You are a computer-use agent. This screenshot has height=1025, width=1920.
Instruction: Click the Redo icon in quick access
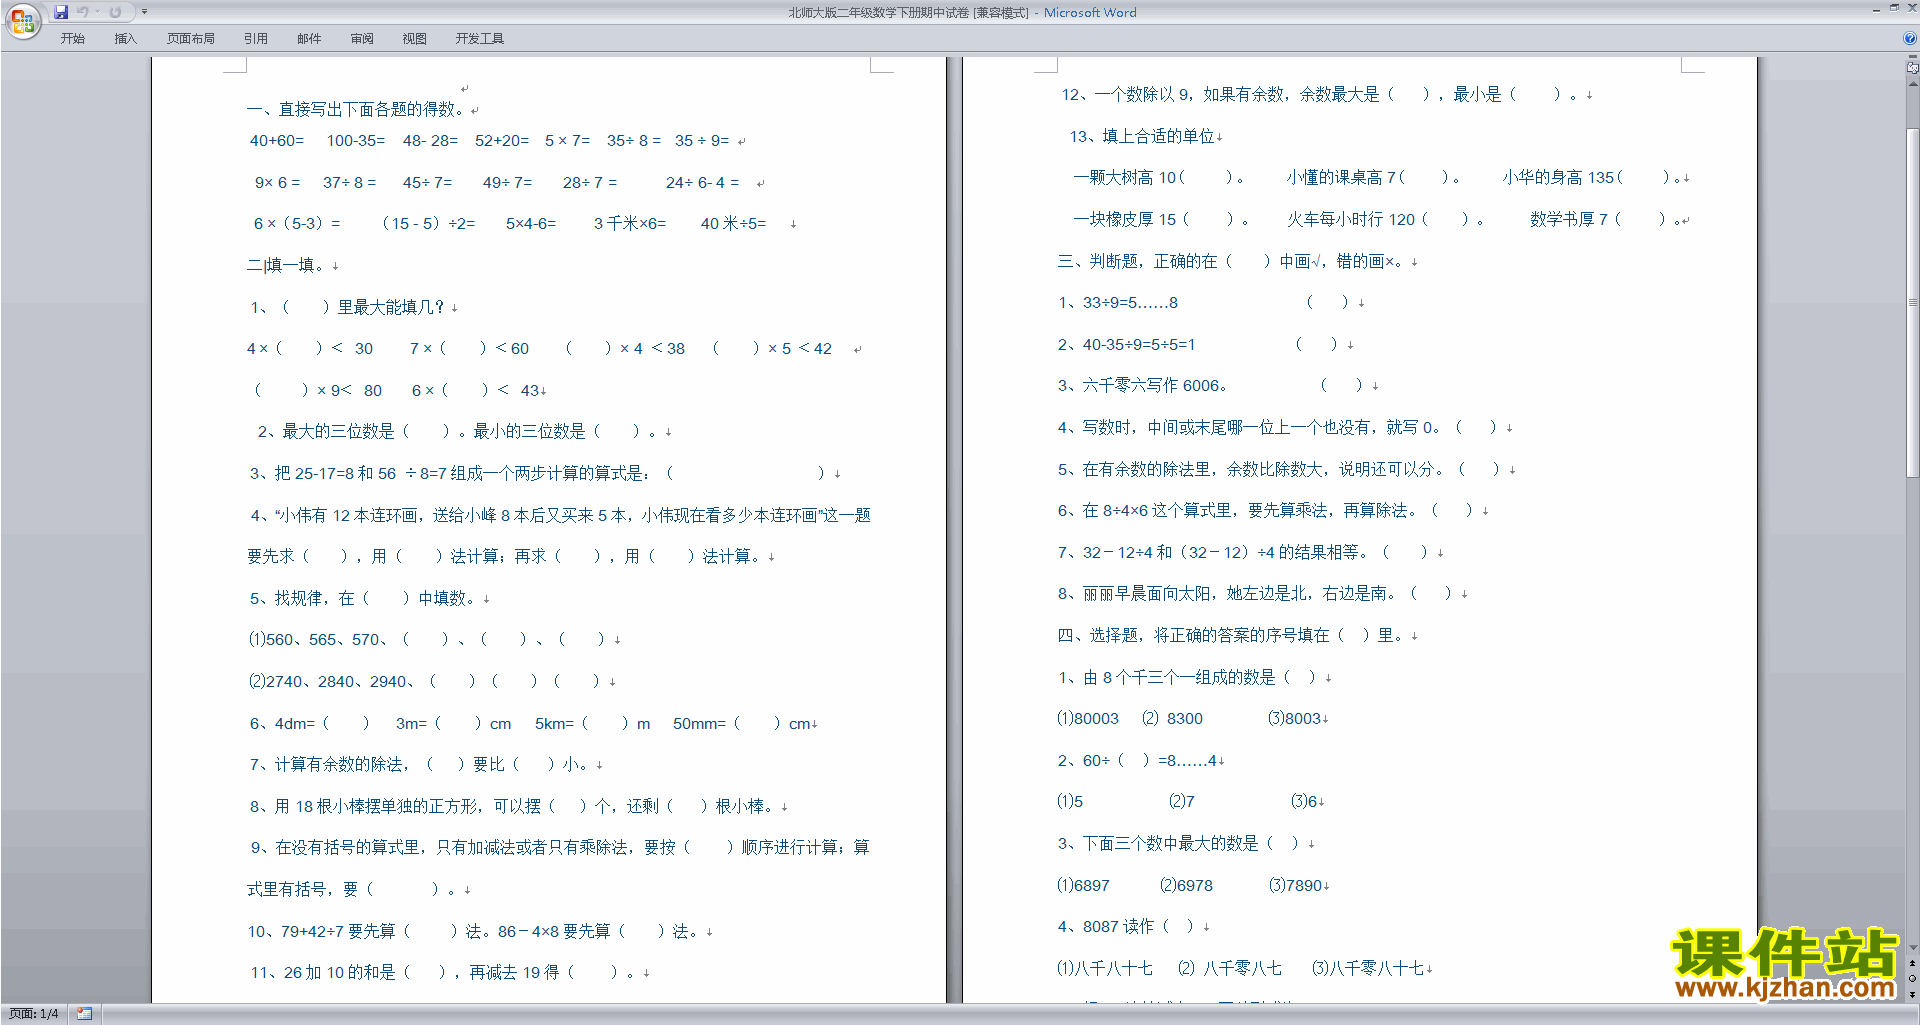pos(115,12)
